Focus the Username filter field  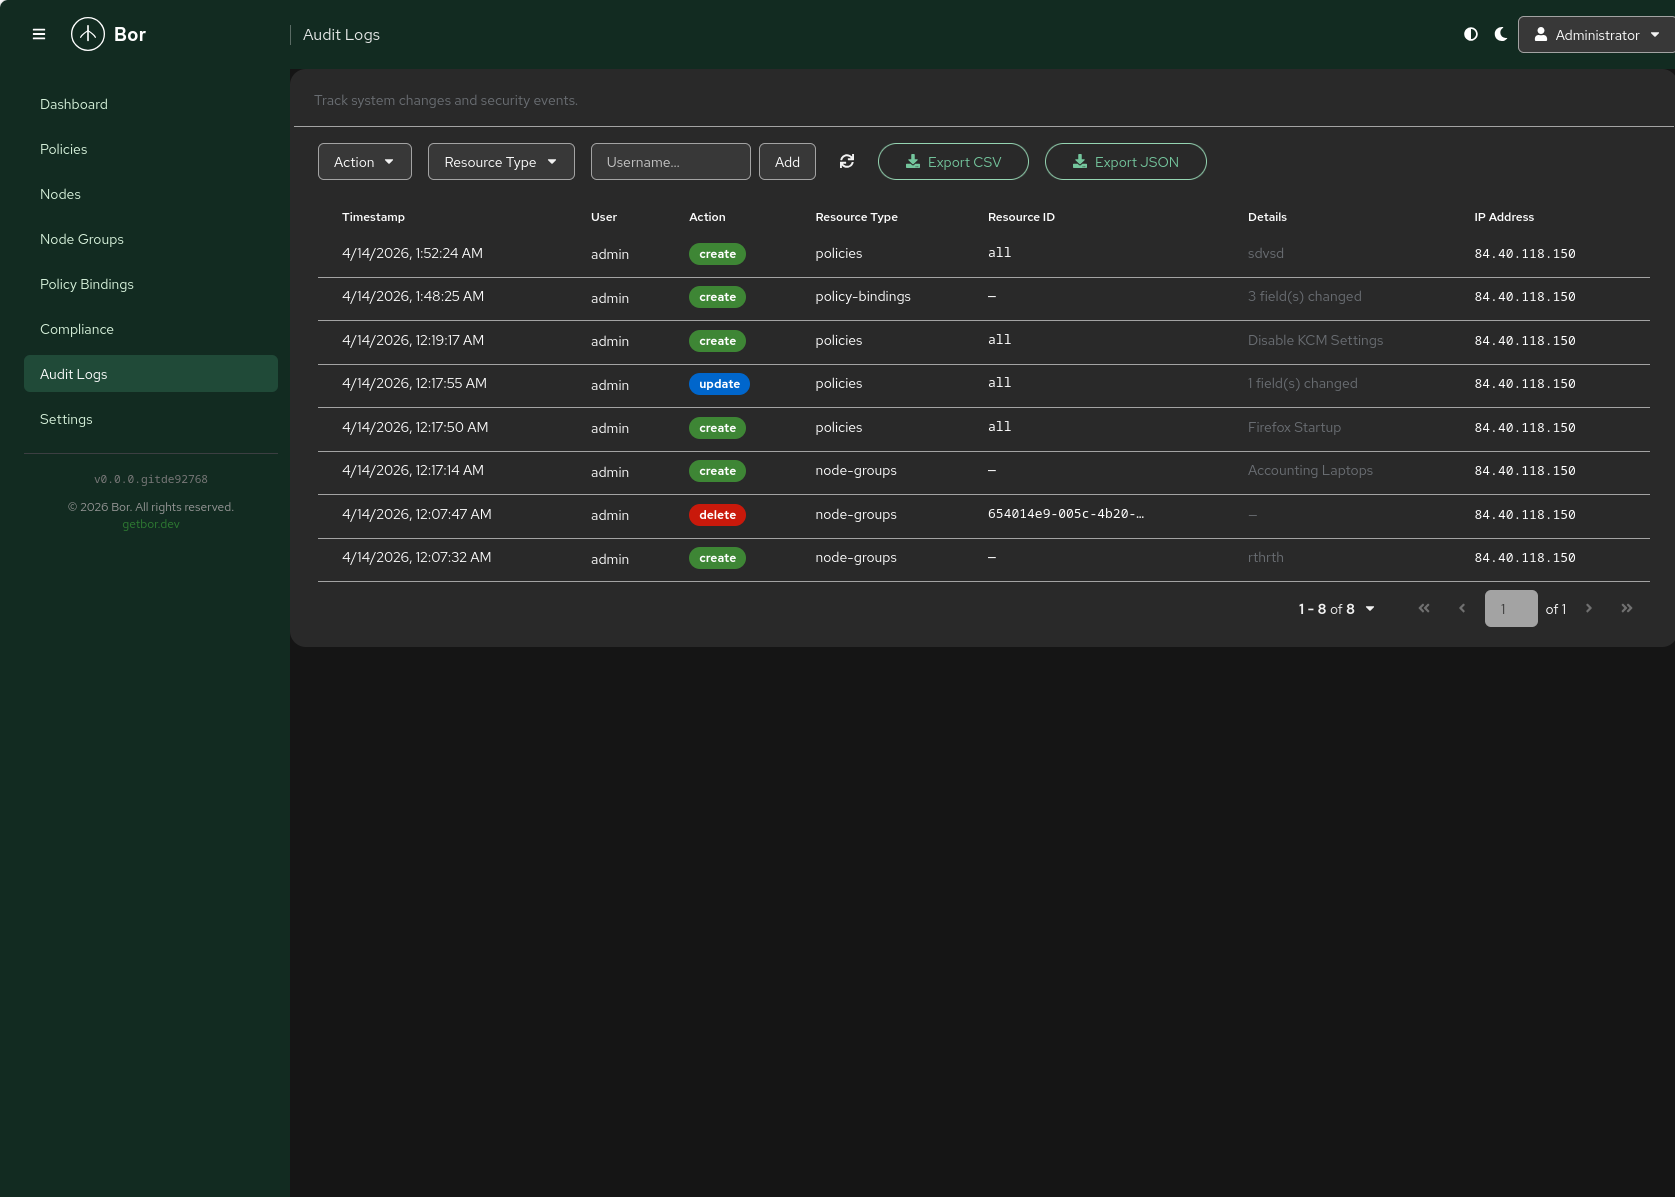pos(671,162)
